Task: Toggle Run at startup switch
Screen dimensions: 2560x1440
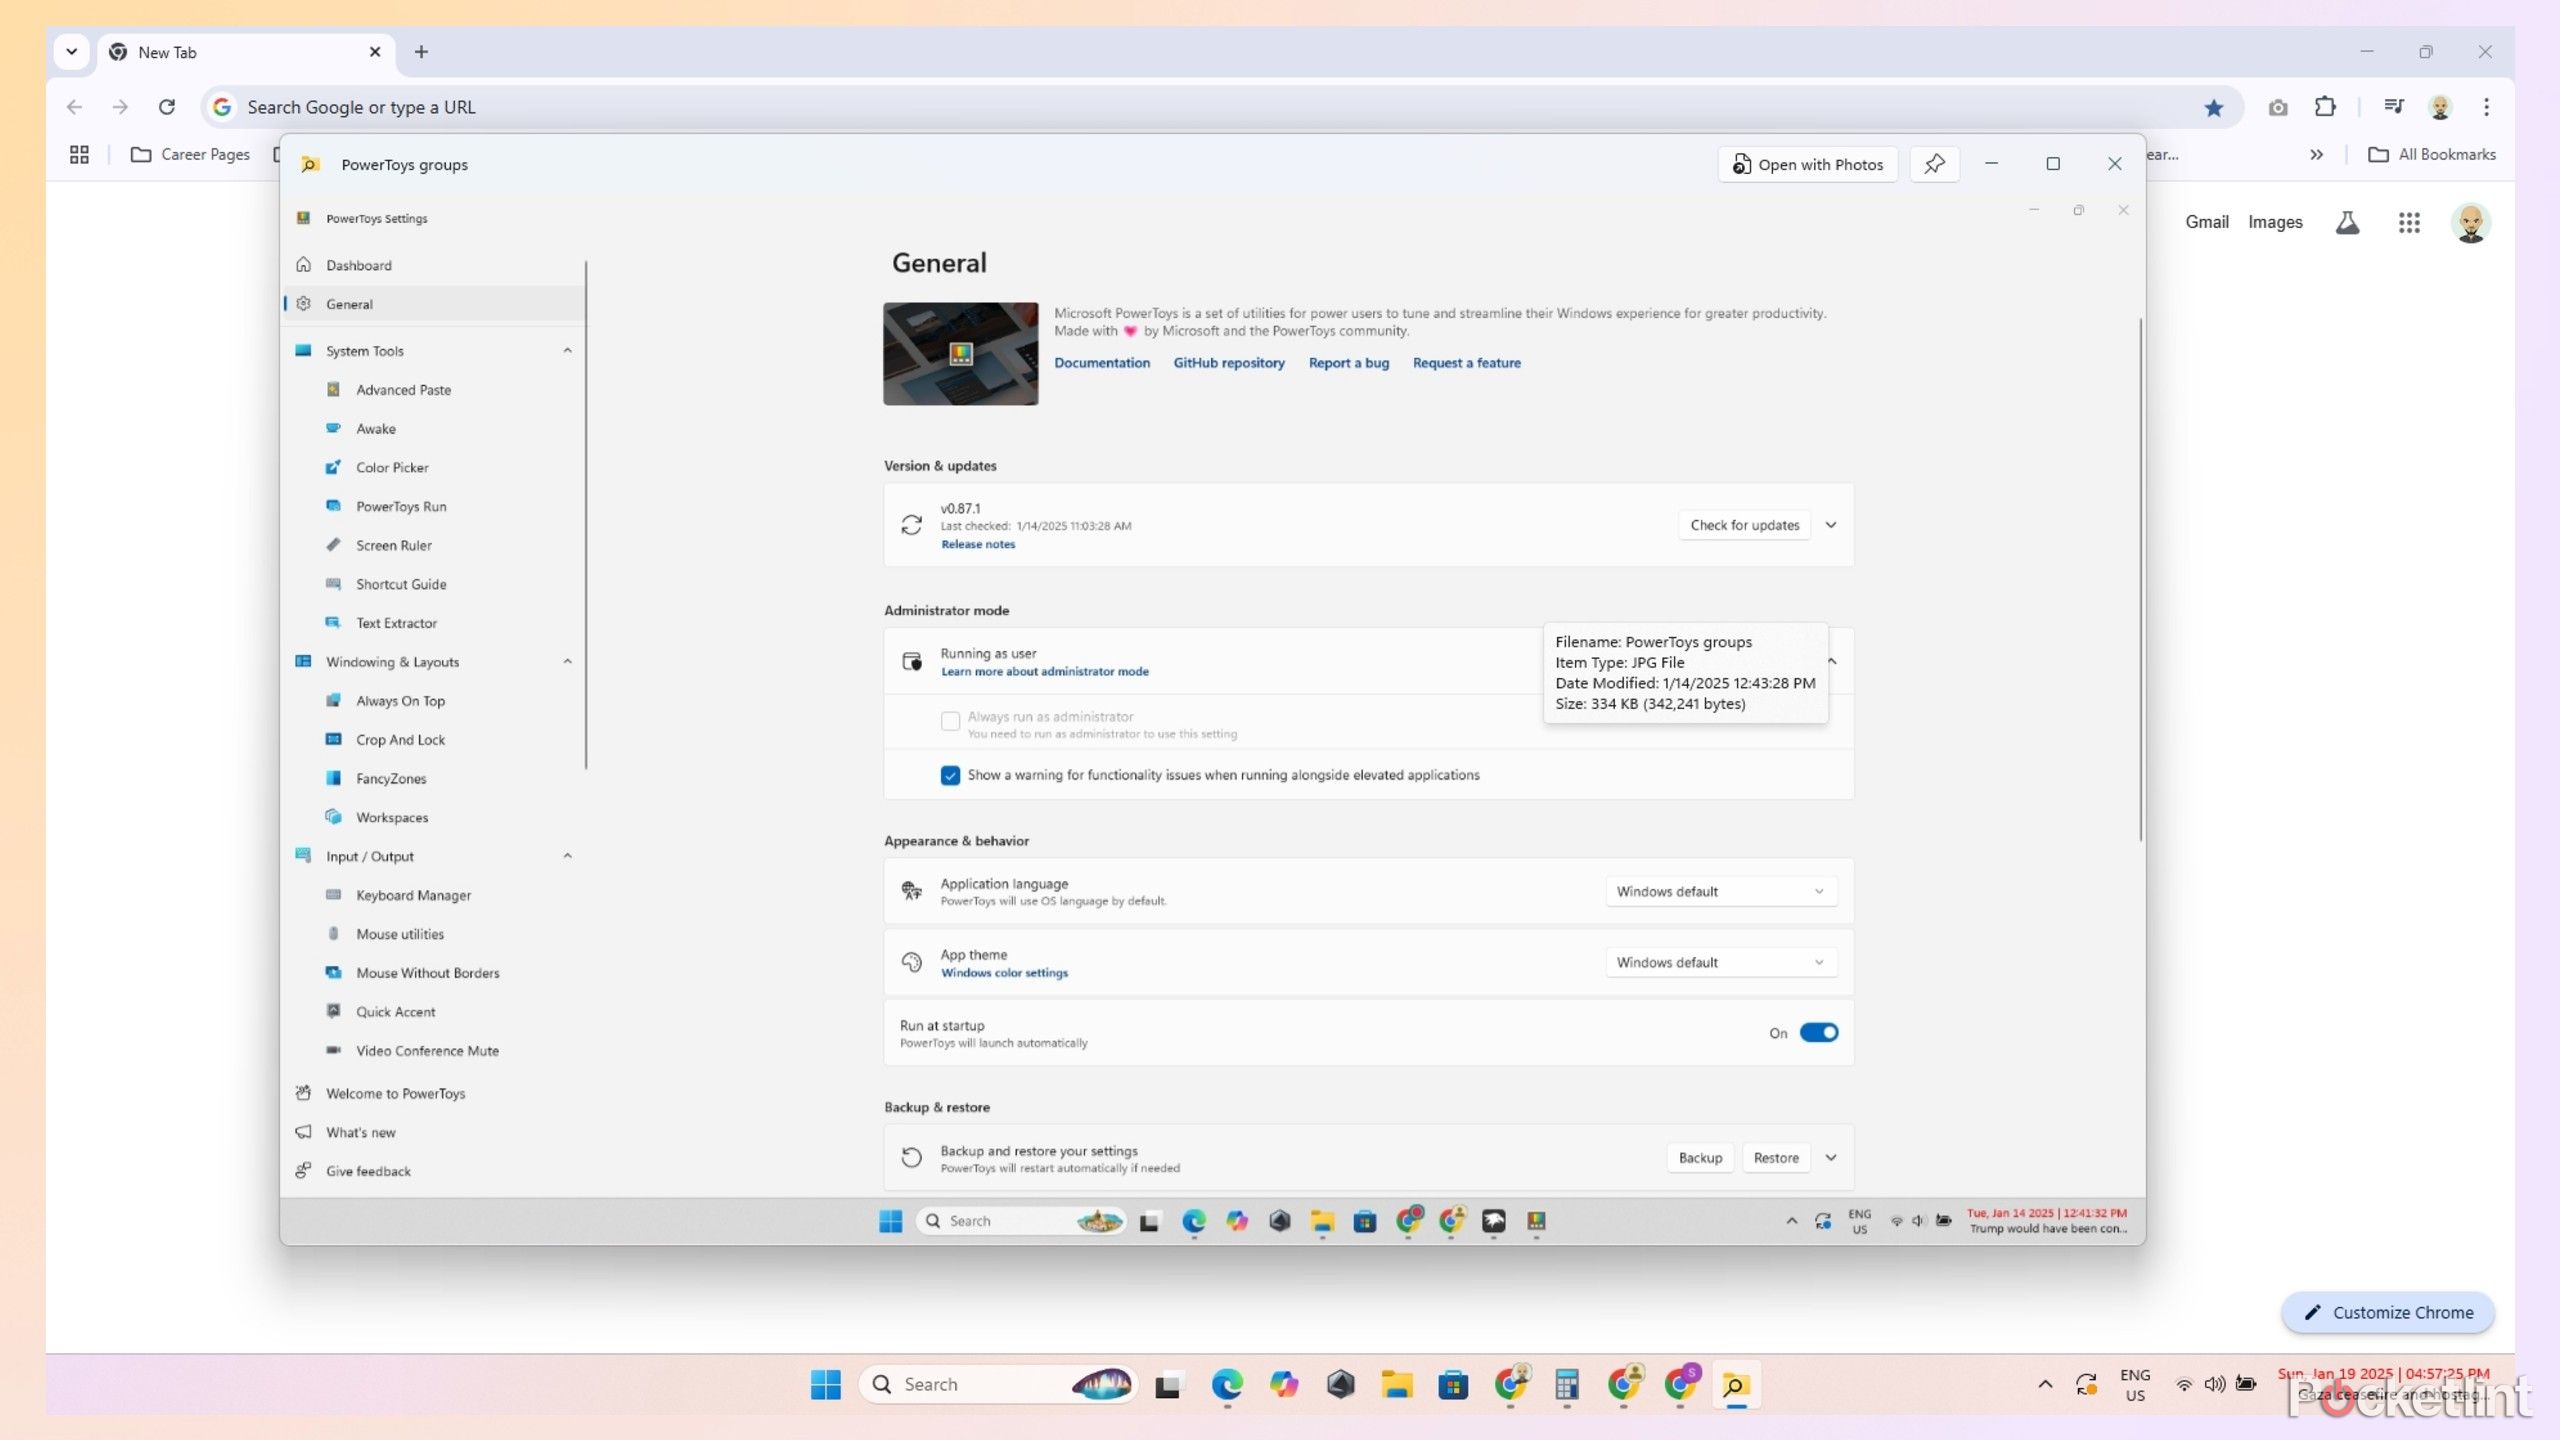Action: [x=1818, y=1033]
